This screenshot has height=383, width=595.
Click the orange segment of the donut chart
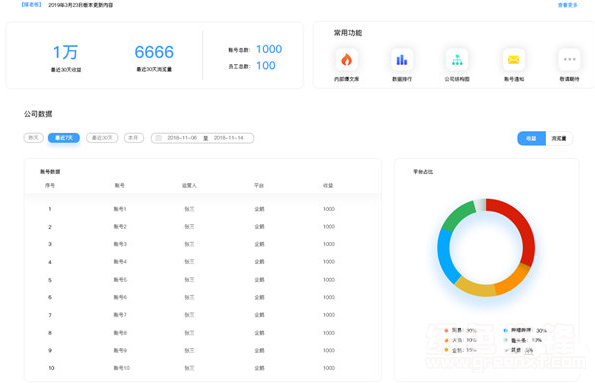(x=512, y=281)
